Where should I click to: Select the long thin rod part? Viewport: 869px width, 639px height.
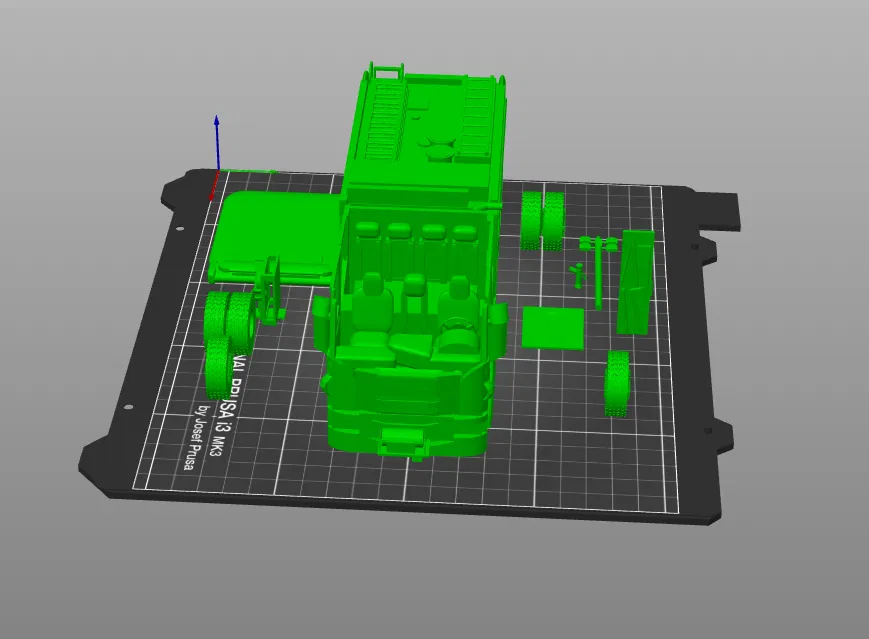click(598, 272)
